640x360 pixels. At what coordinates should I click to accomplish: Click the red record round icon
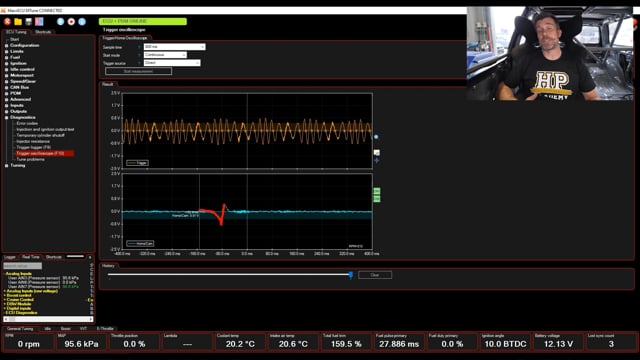tap(71, 22)
